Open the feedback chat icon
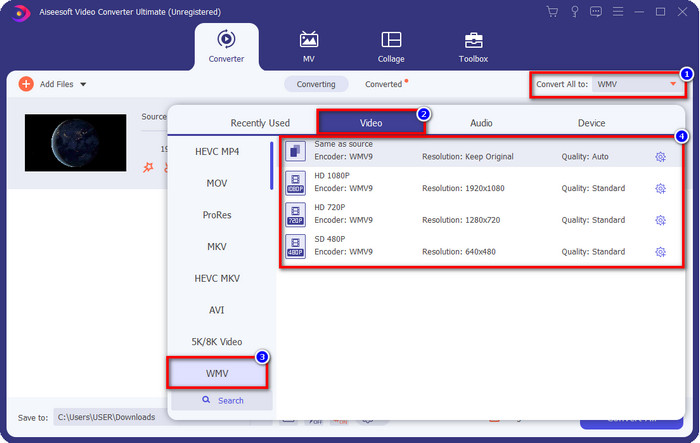The height and width of the screenshot is (443, 700). 596,12
